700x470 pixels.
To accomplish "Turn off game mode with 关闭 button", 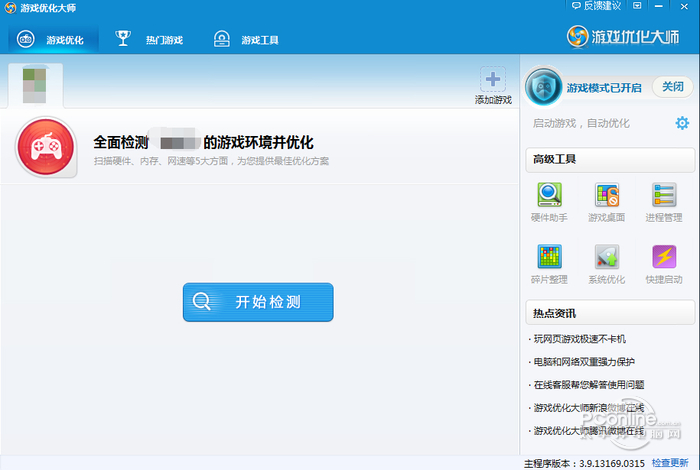I will [x=672, y=87].
